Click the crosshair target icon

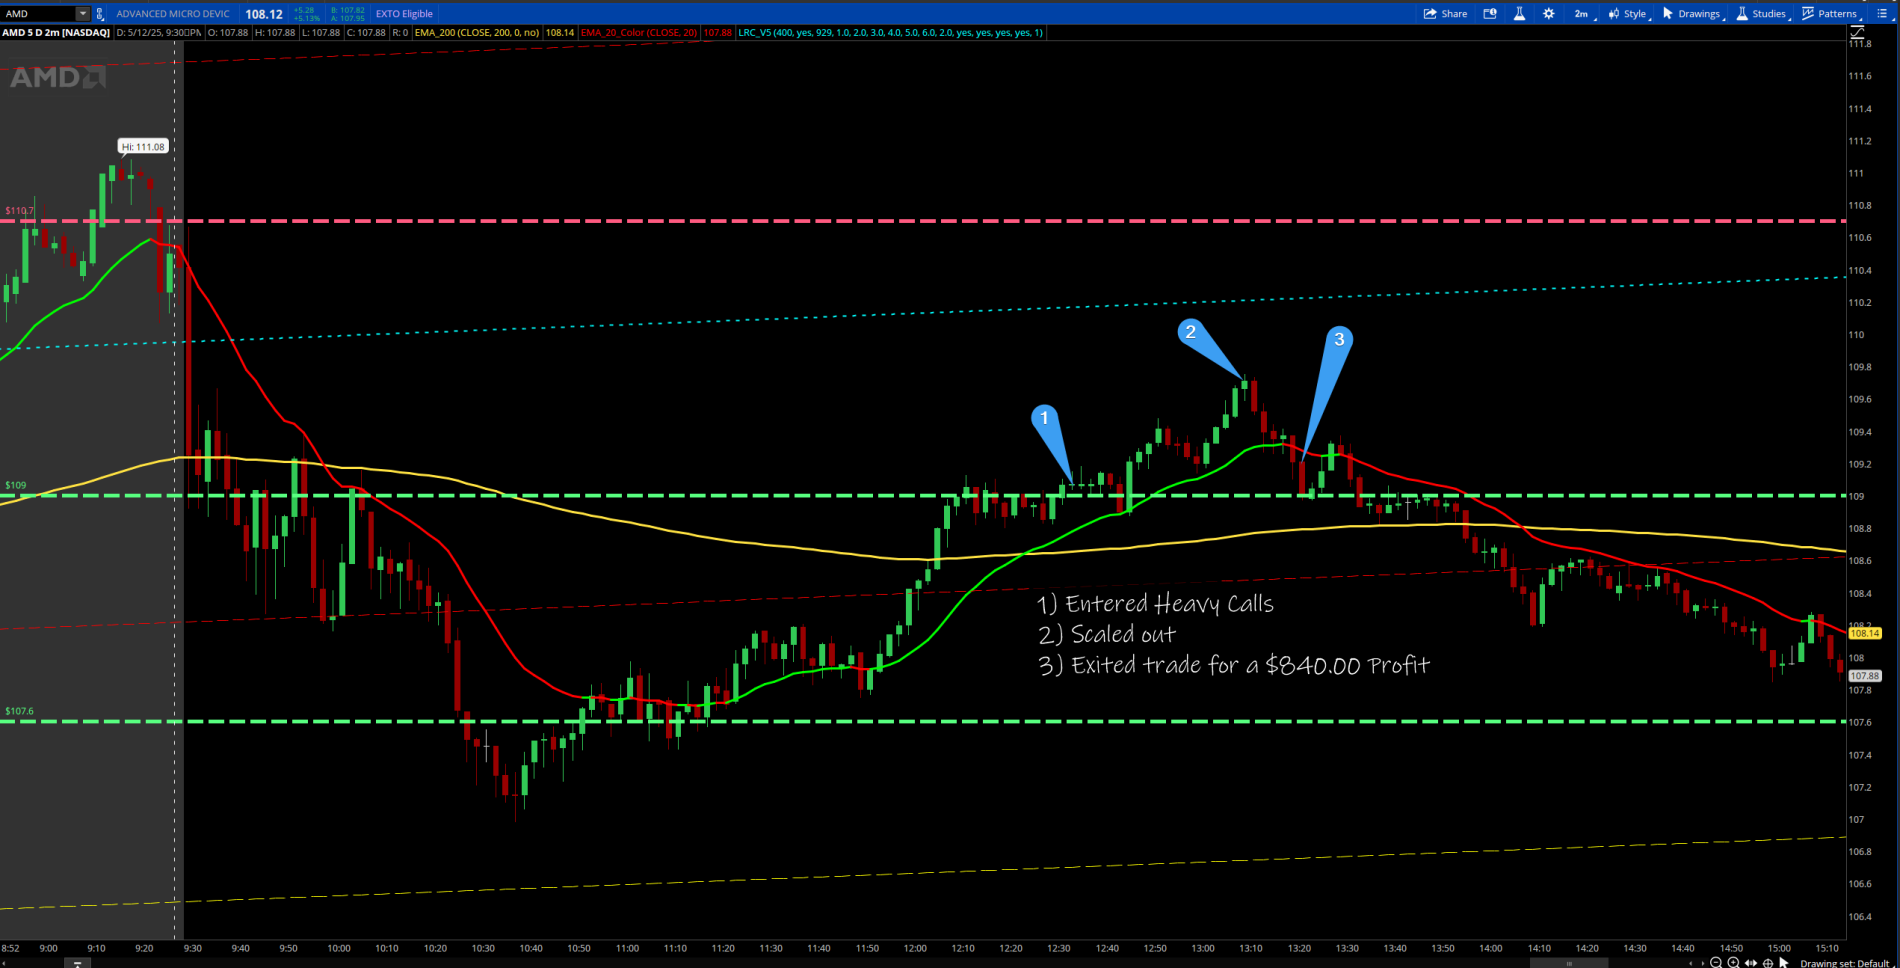point(1767,962)
